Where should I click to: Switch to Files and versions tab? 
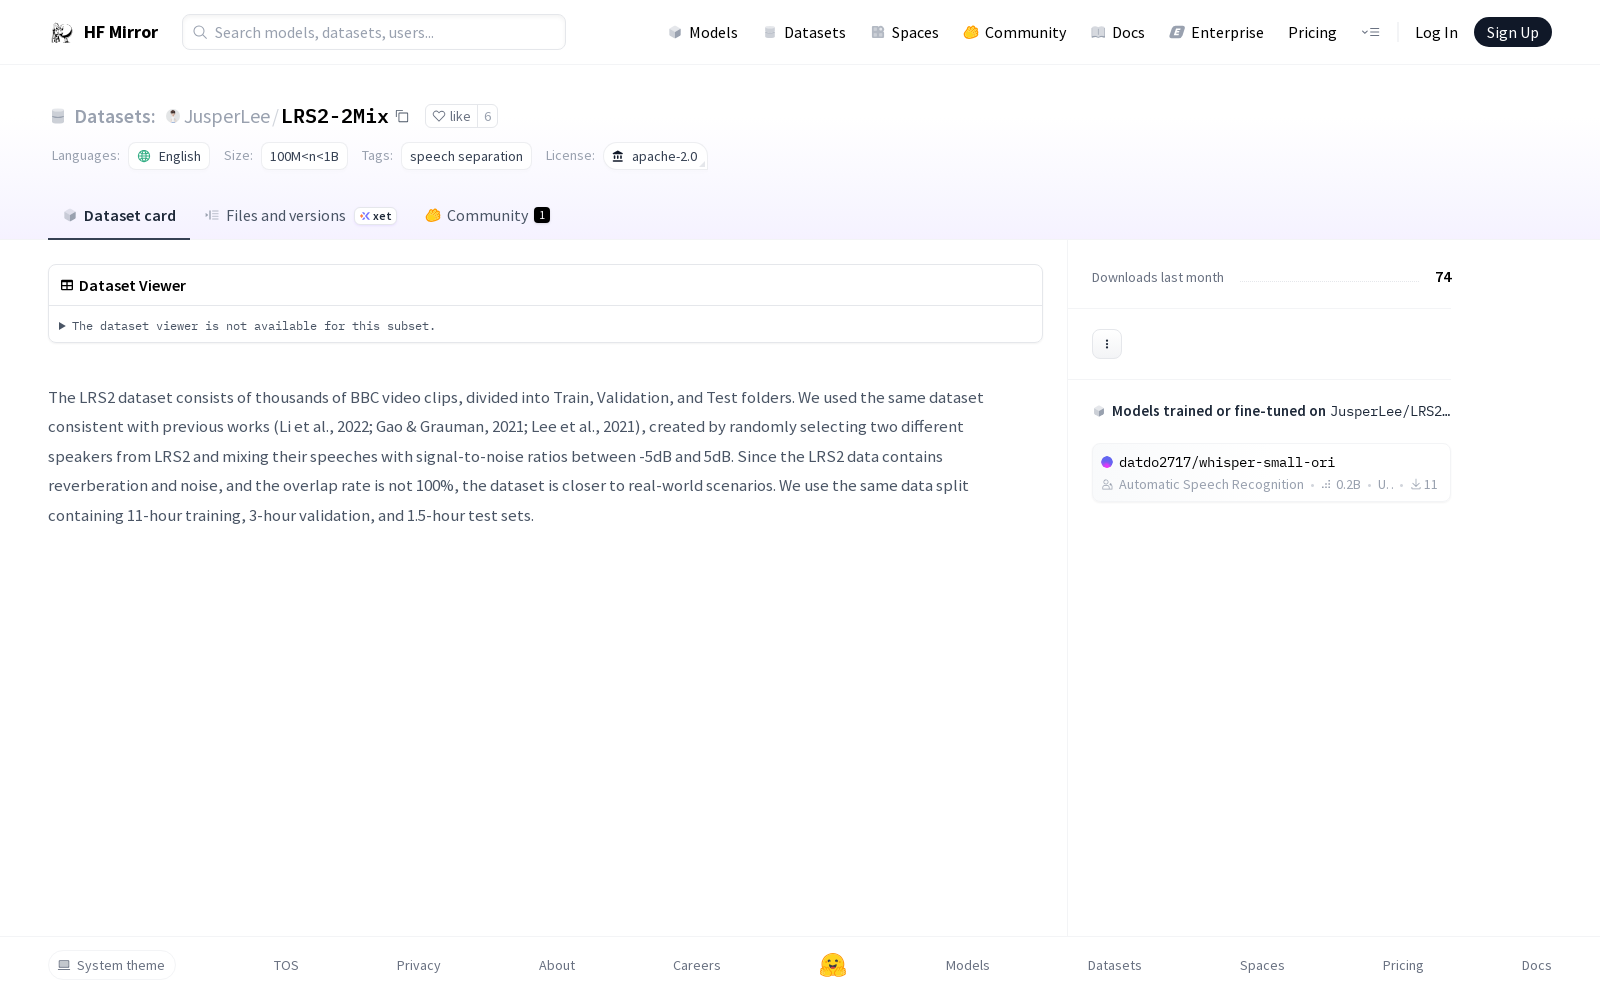pyautogui.click(x=300, y=216)
